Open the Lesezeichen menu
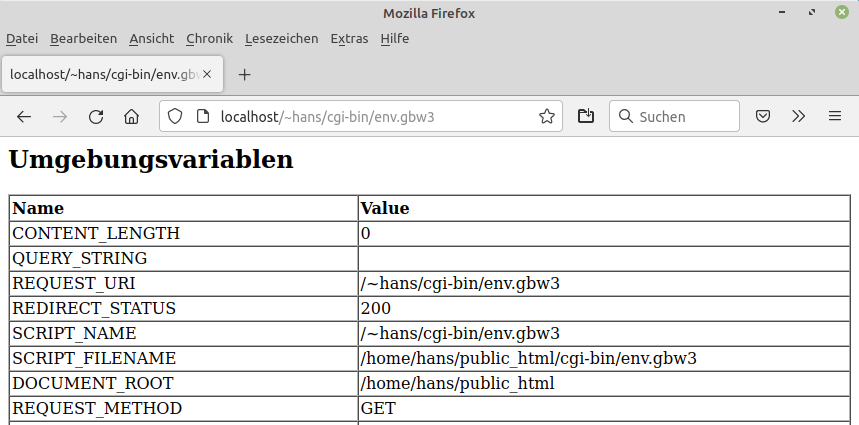 (x=281, y=39)
